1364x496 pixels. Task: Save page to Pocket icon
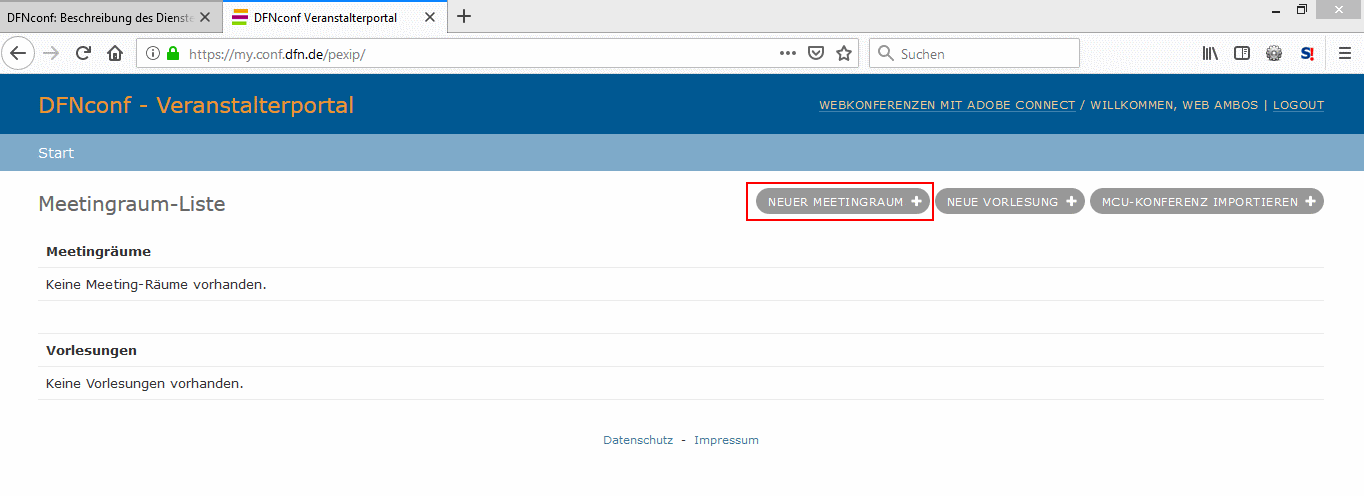pos(816,54)
